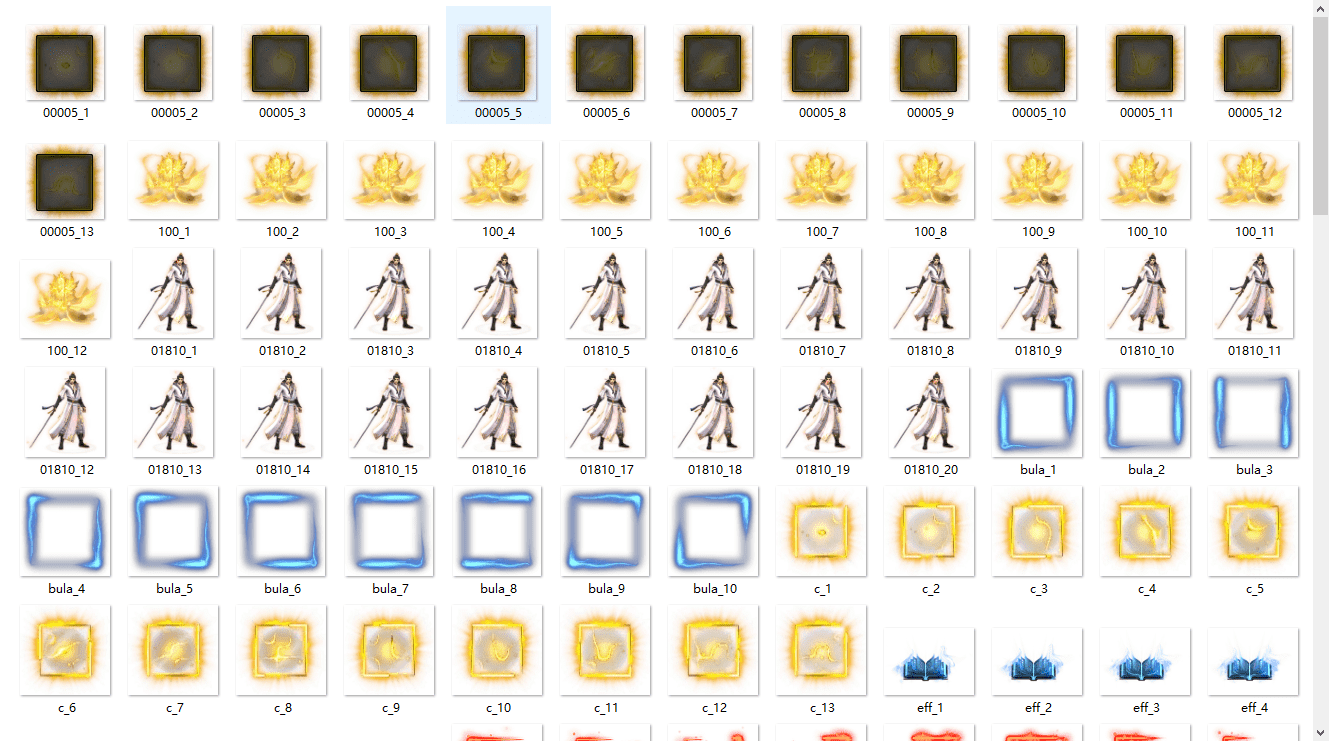Select blue frame image bula_1
The width and height of the screenshot is (1329, 741).
pos(1037,412)
